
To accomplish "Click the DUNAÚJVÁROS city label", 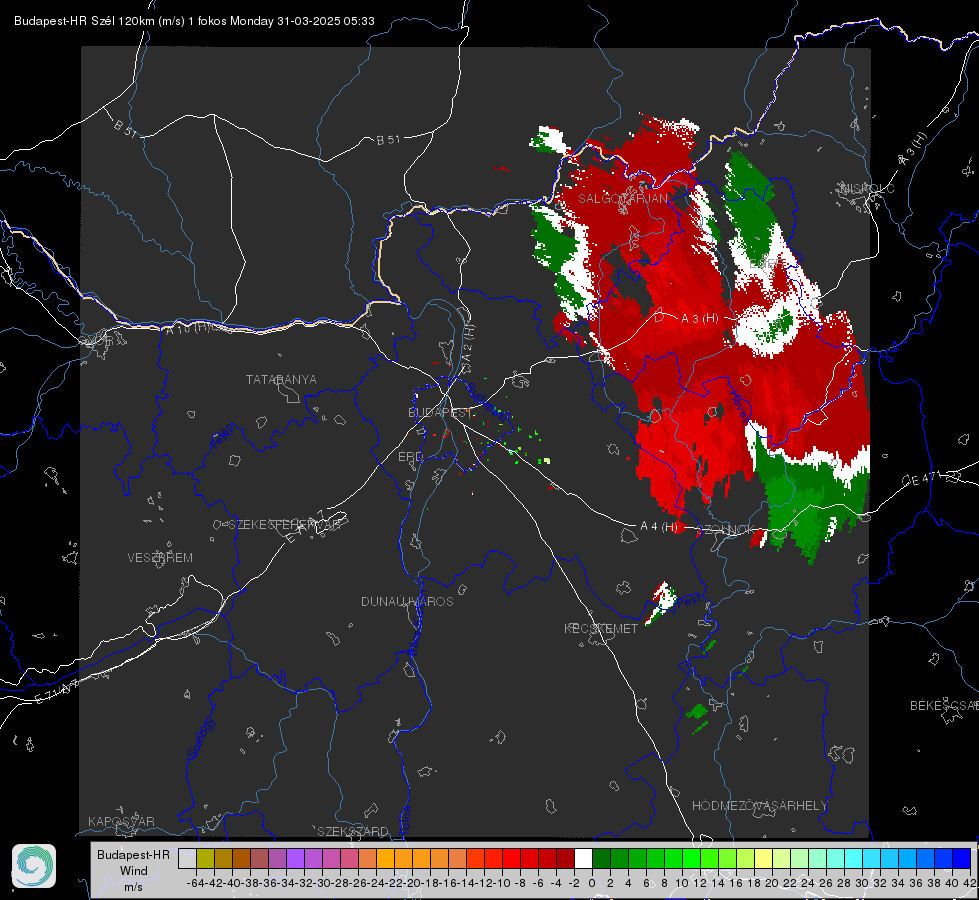I will (x=407, y=601).
